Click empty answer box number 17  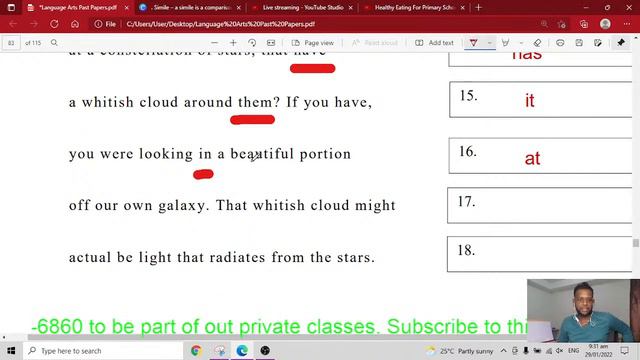point(539,205)
